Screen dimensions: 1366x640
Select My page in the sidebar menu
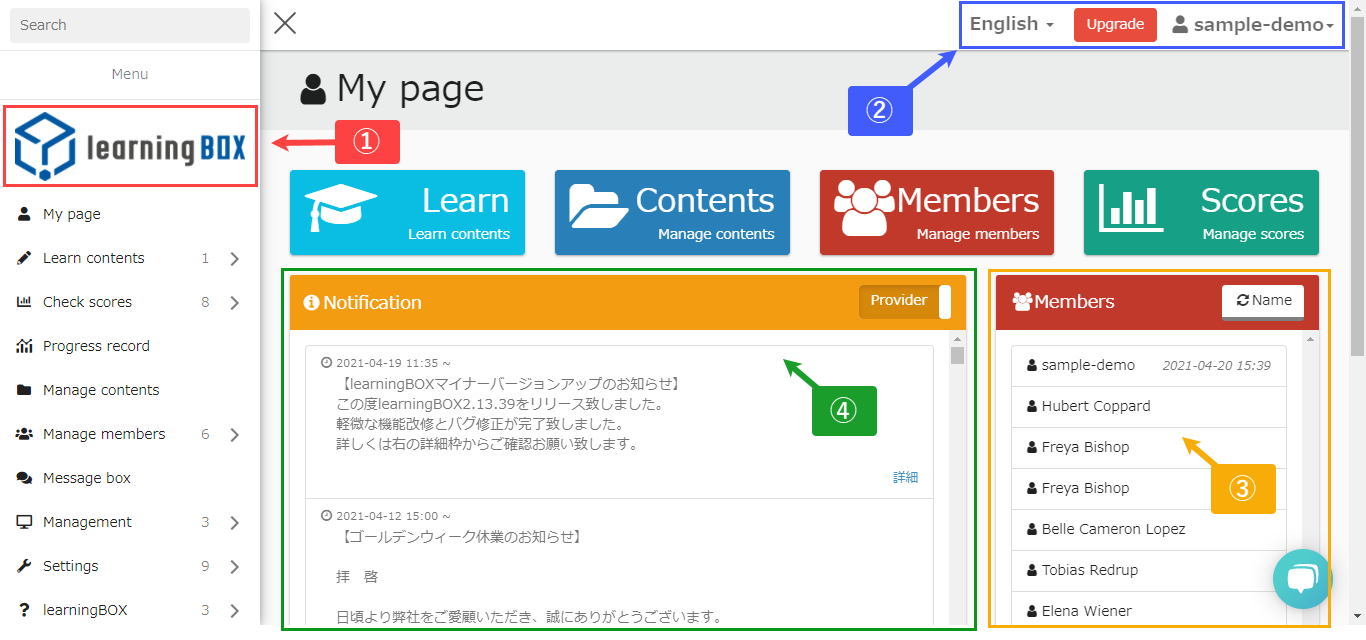click(x=72, y=214)
